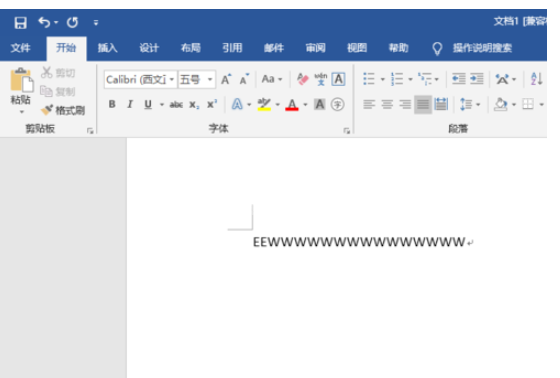Viewport: 560px width, 378px height.
Task: Expand the paste options arrow under 粘贴
Action: pyautogui.click(x=21, y=112)
